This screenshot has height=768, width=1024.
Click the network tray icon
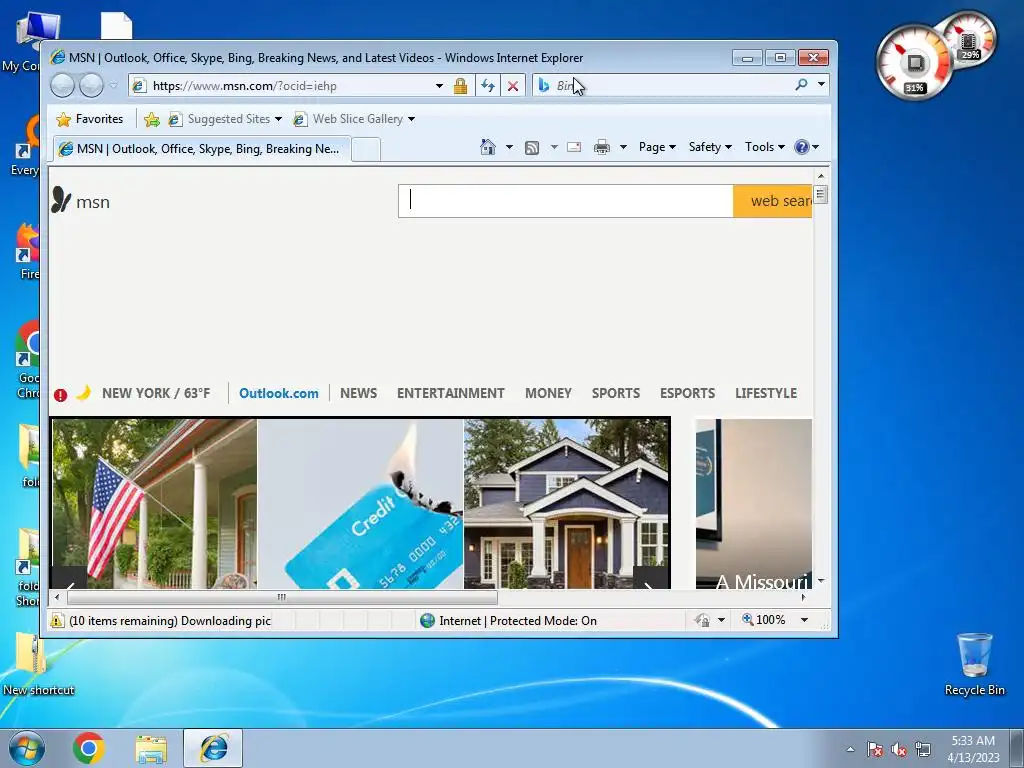click(x=923, y=749)
